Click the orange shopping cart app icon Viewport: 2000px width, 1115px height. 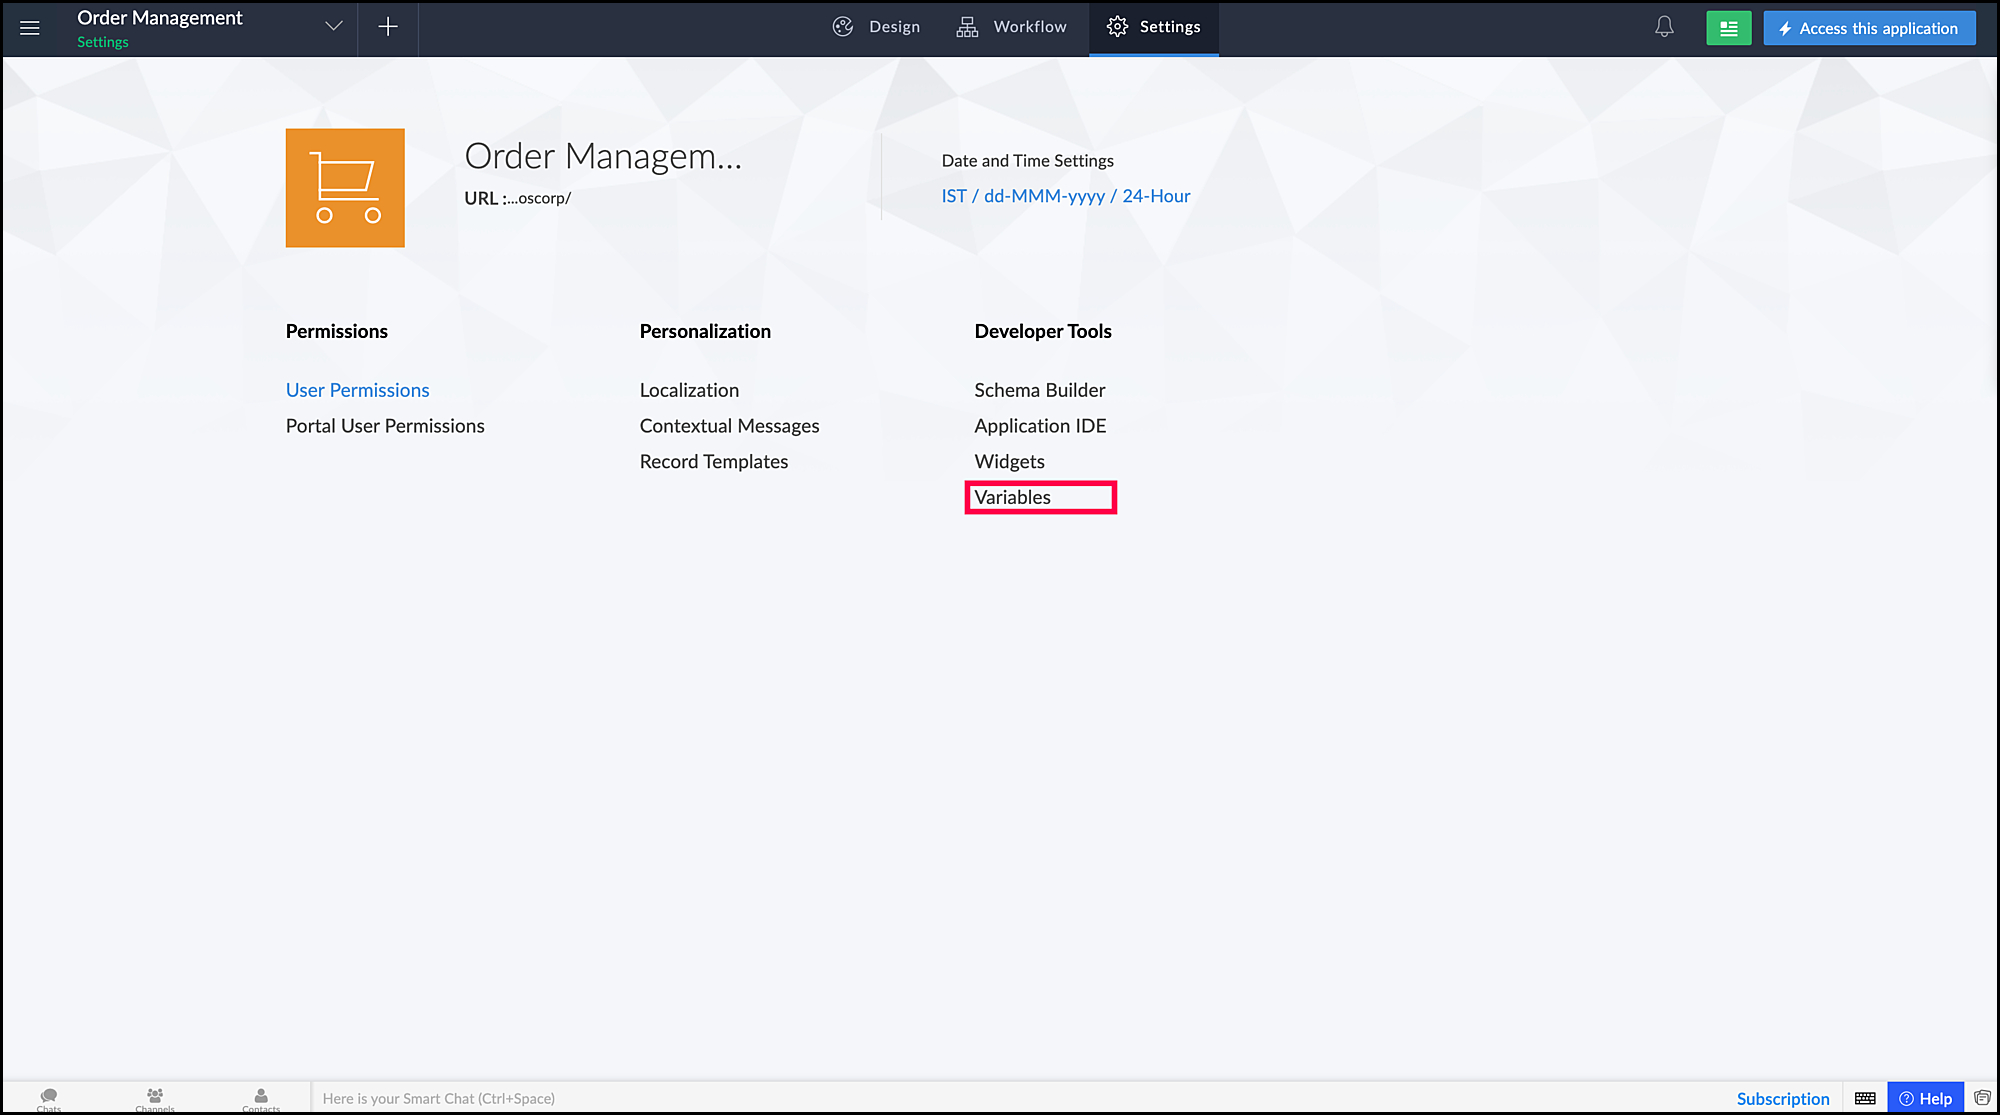point(345,188)
